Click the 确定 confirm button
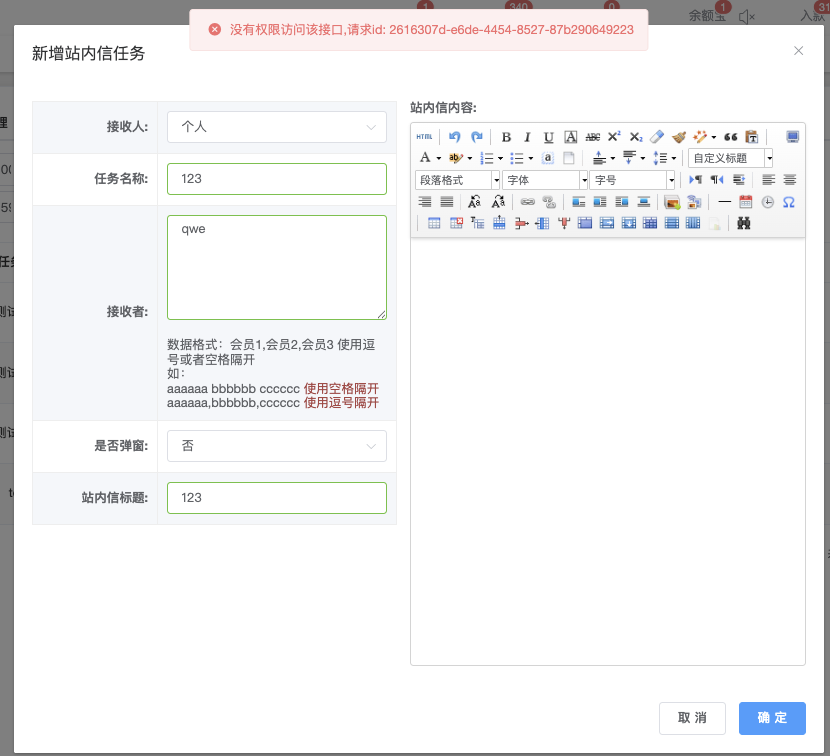This screenshot has width=830, height=756. pos(772,718)
